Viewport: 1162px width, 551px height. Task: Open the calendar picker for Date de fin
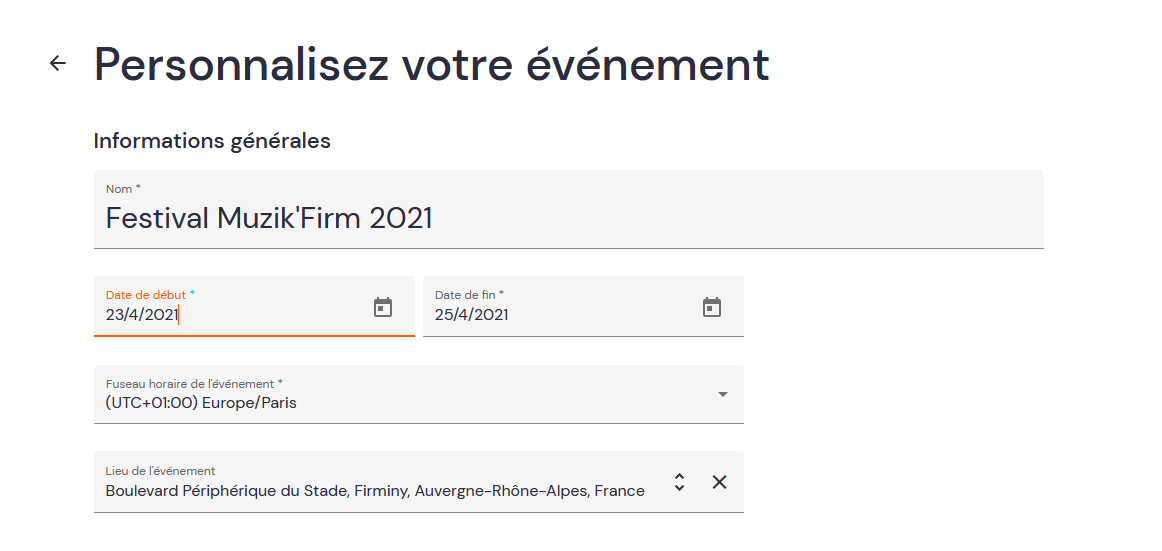[x=711, y=307]
